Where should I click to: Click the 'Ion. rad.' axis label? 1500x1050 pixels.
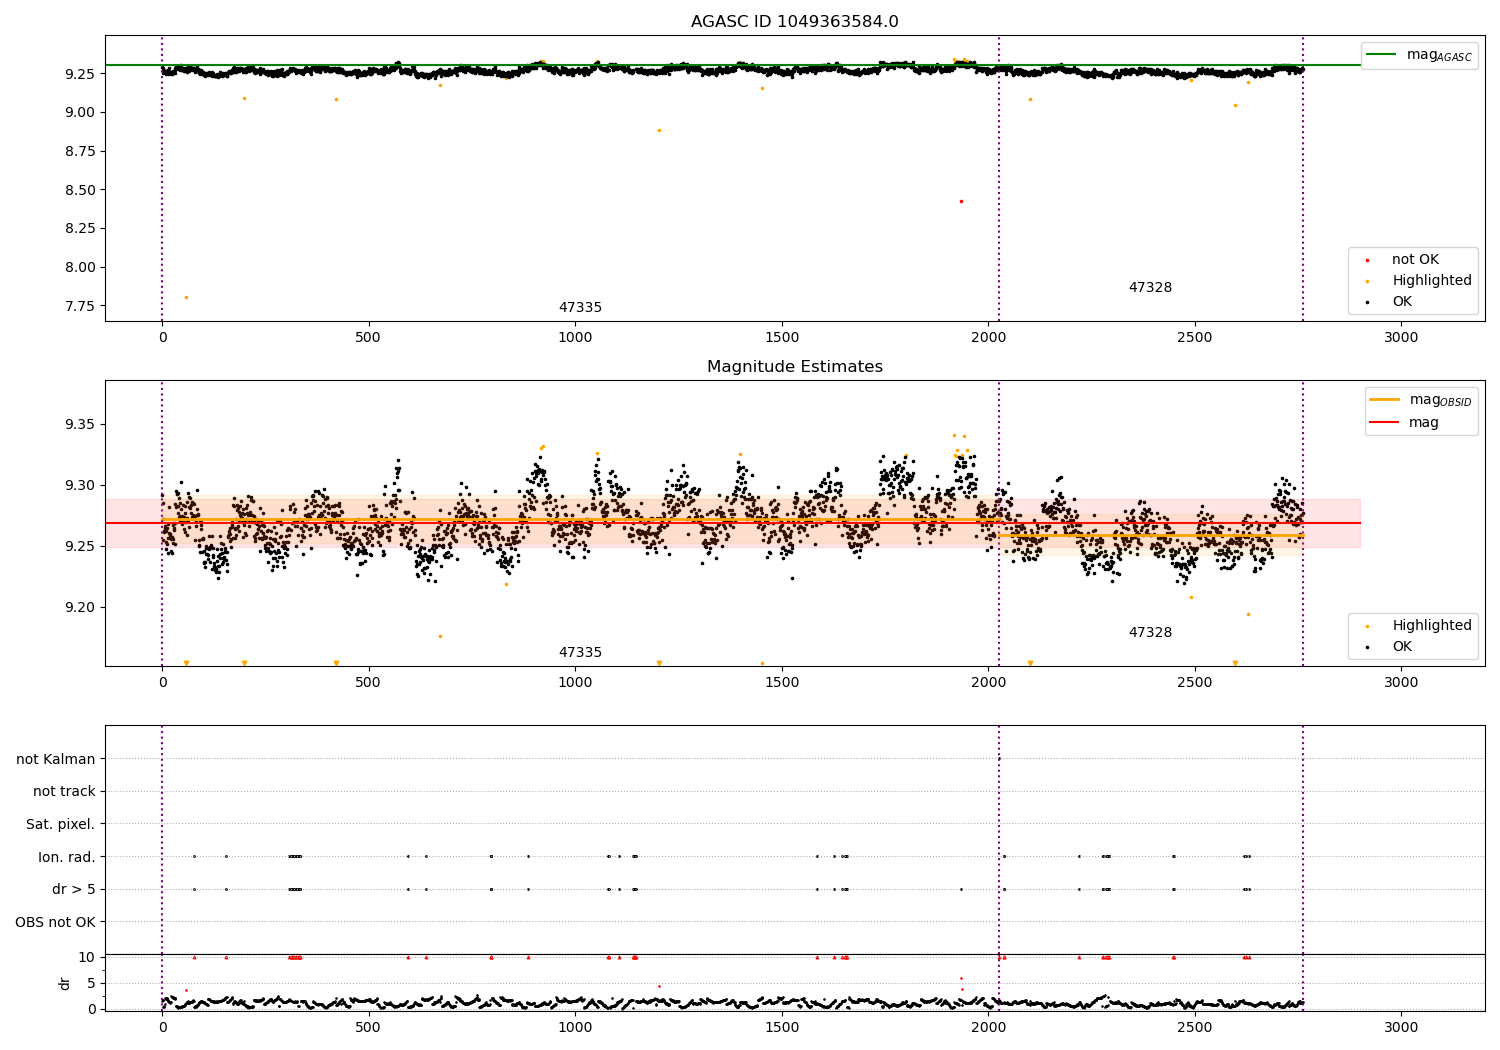click(x=67, y=857)
